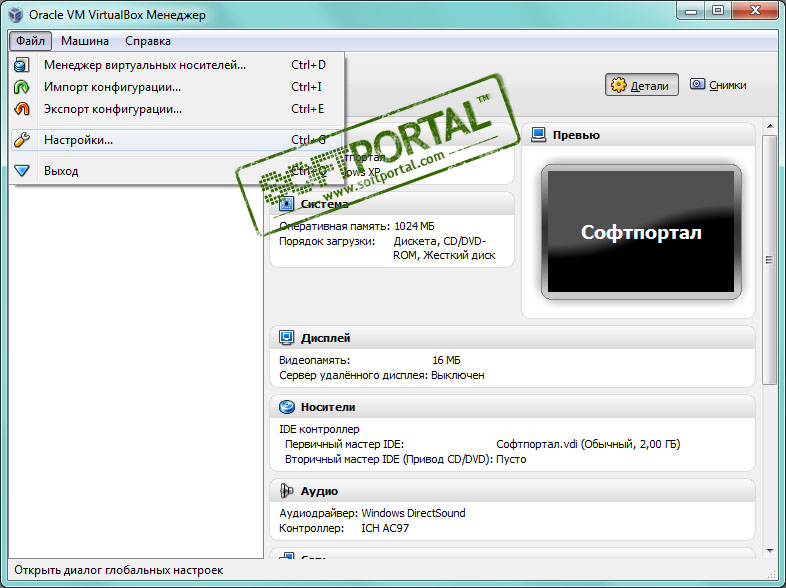Click Windows DirectSound driver value
Viewport: 786px width, 588px height.
pyautogui.click(x=413, y=513)
